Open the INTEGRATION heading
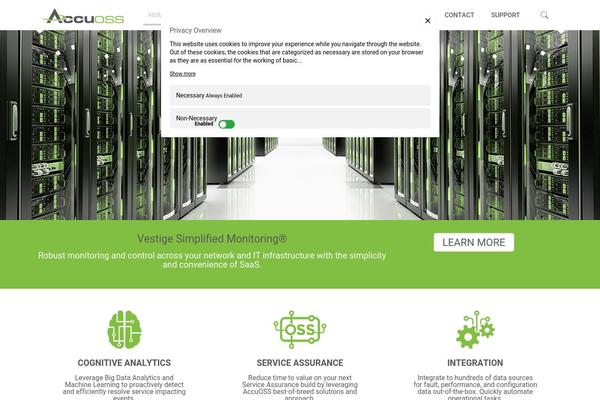 point(475,362)
